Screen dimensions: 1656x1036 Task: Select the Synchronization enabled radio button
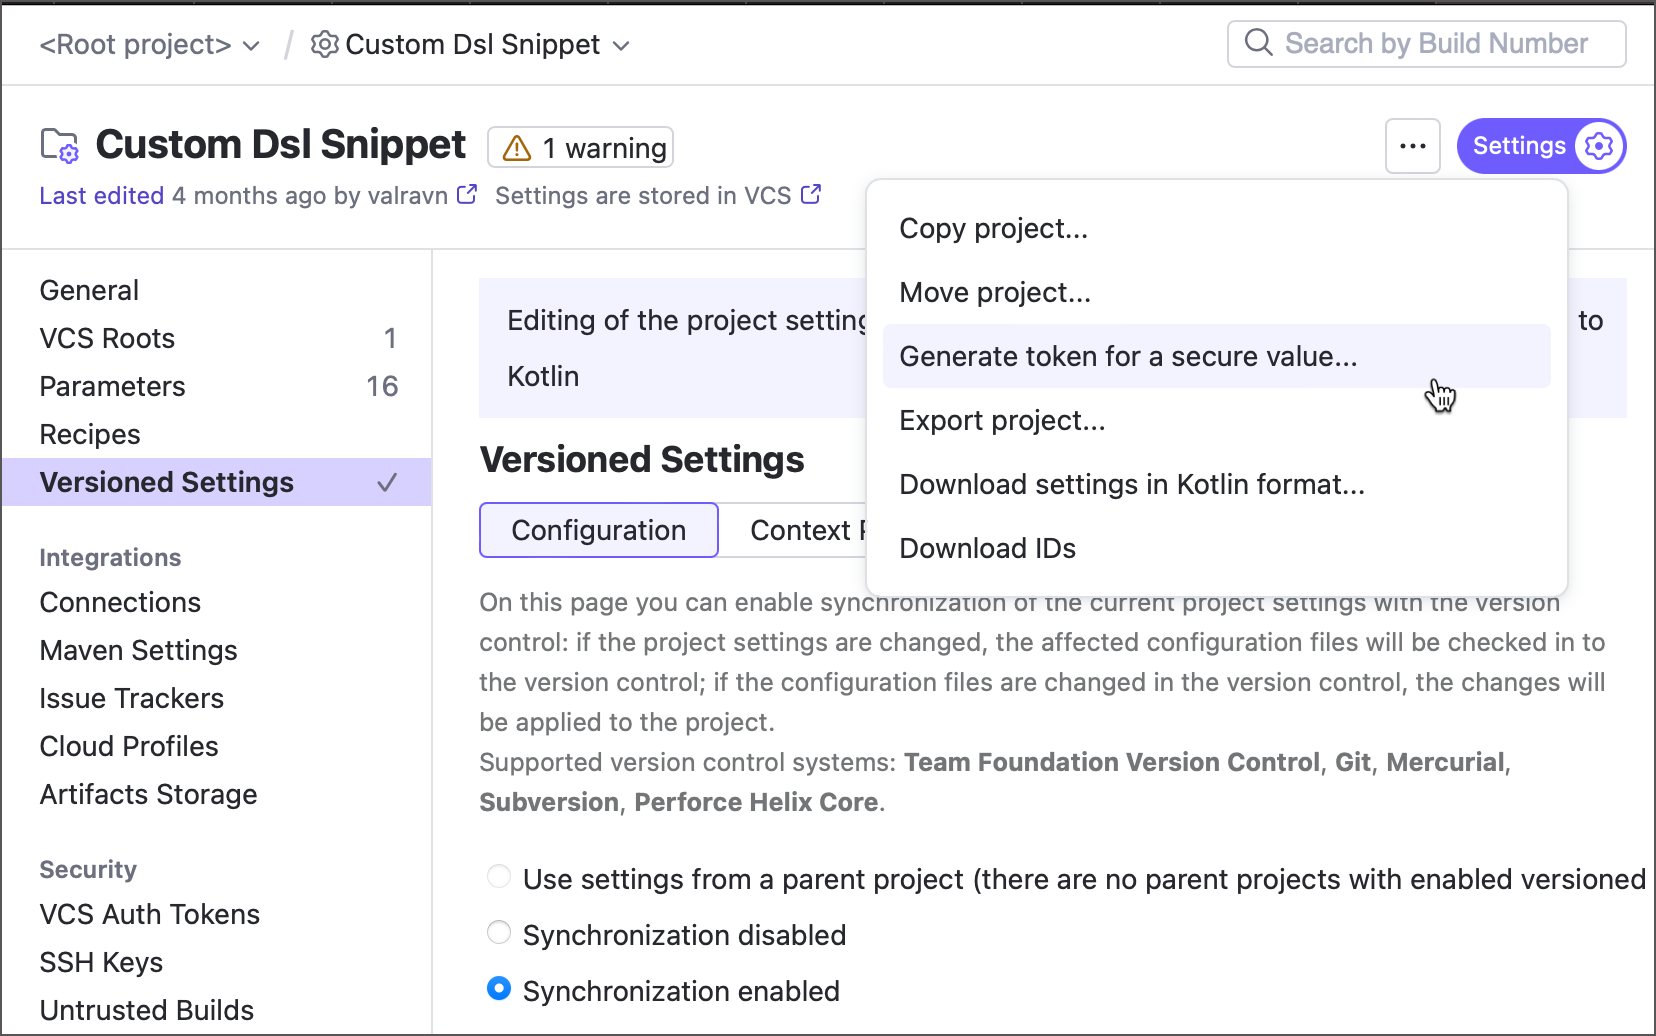[499, 988]
